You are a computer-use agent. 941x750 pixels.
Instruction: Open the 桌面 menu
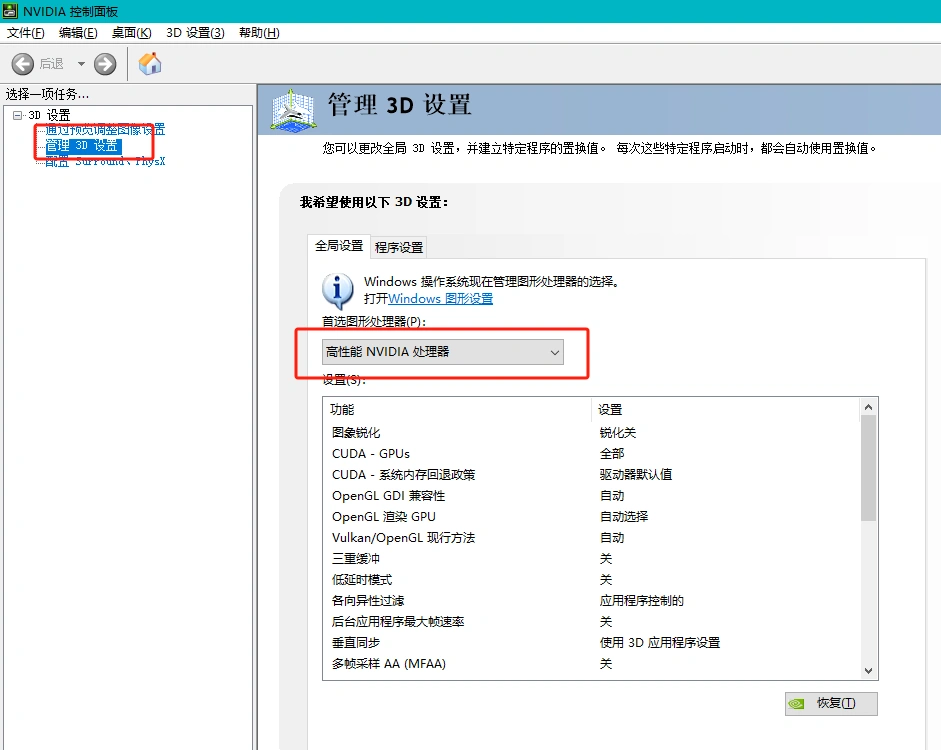coord(130,32)
